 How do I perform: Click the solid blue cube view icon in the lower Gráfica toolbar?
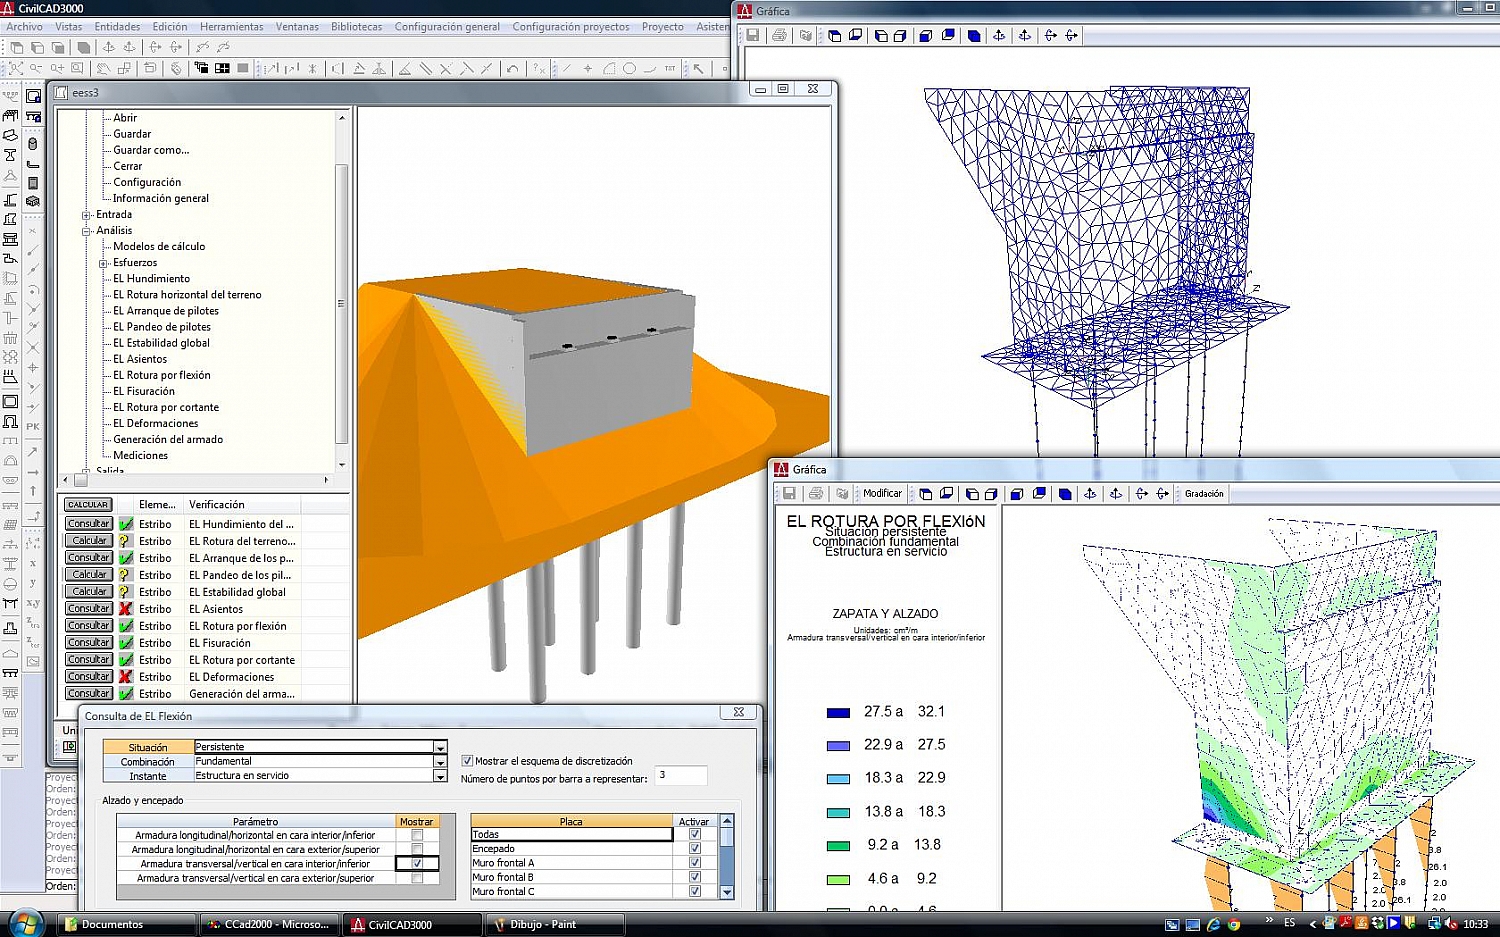[x=1065, y=494]
